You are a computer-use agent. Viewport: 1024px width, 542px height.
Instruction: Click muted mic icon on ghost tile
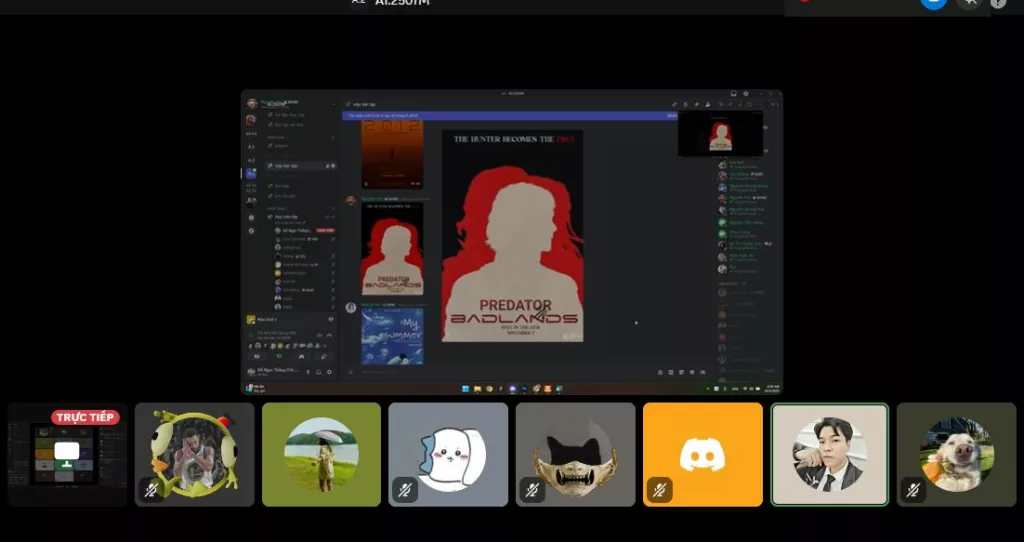[405, 490]
